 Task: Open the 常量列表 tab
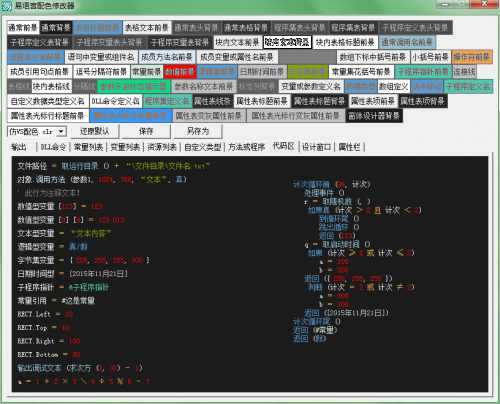click(x=88, y=147)
